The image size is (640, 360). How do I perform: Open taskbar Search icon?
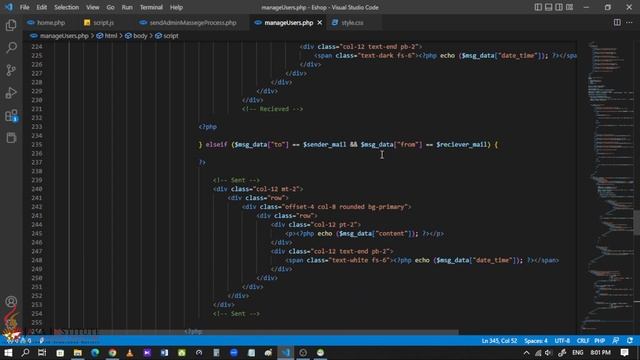(25, 353)
